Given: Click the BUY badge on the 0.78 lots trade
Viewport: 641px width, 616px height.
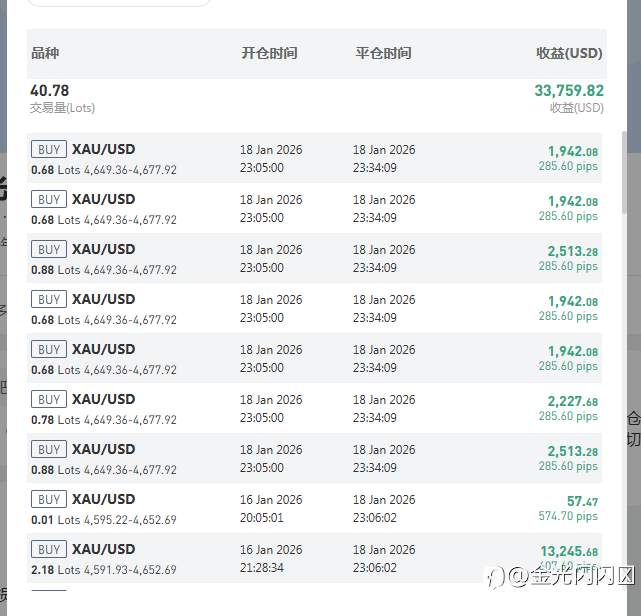Looking at the screenshot, I should pos(49,399).
